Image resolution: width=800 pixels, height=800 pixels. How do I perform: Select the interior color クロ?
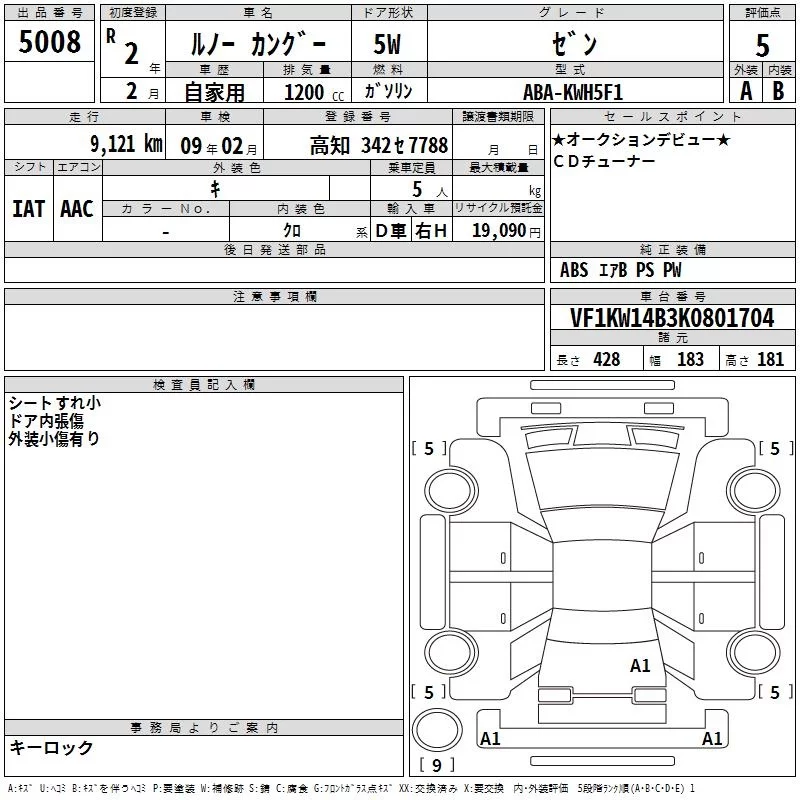pyautogui.click(x=292, y=231)
